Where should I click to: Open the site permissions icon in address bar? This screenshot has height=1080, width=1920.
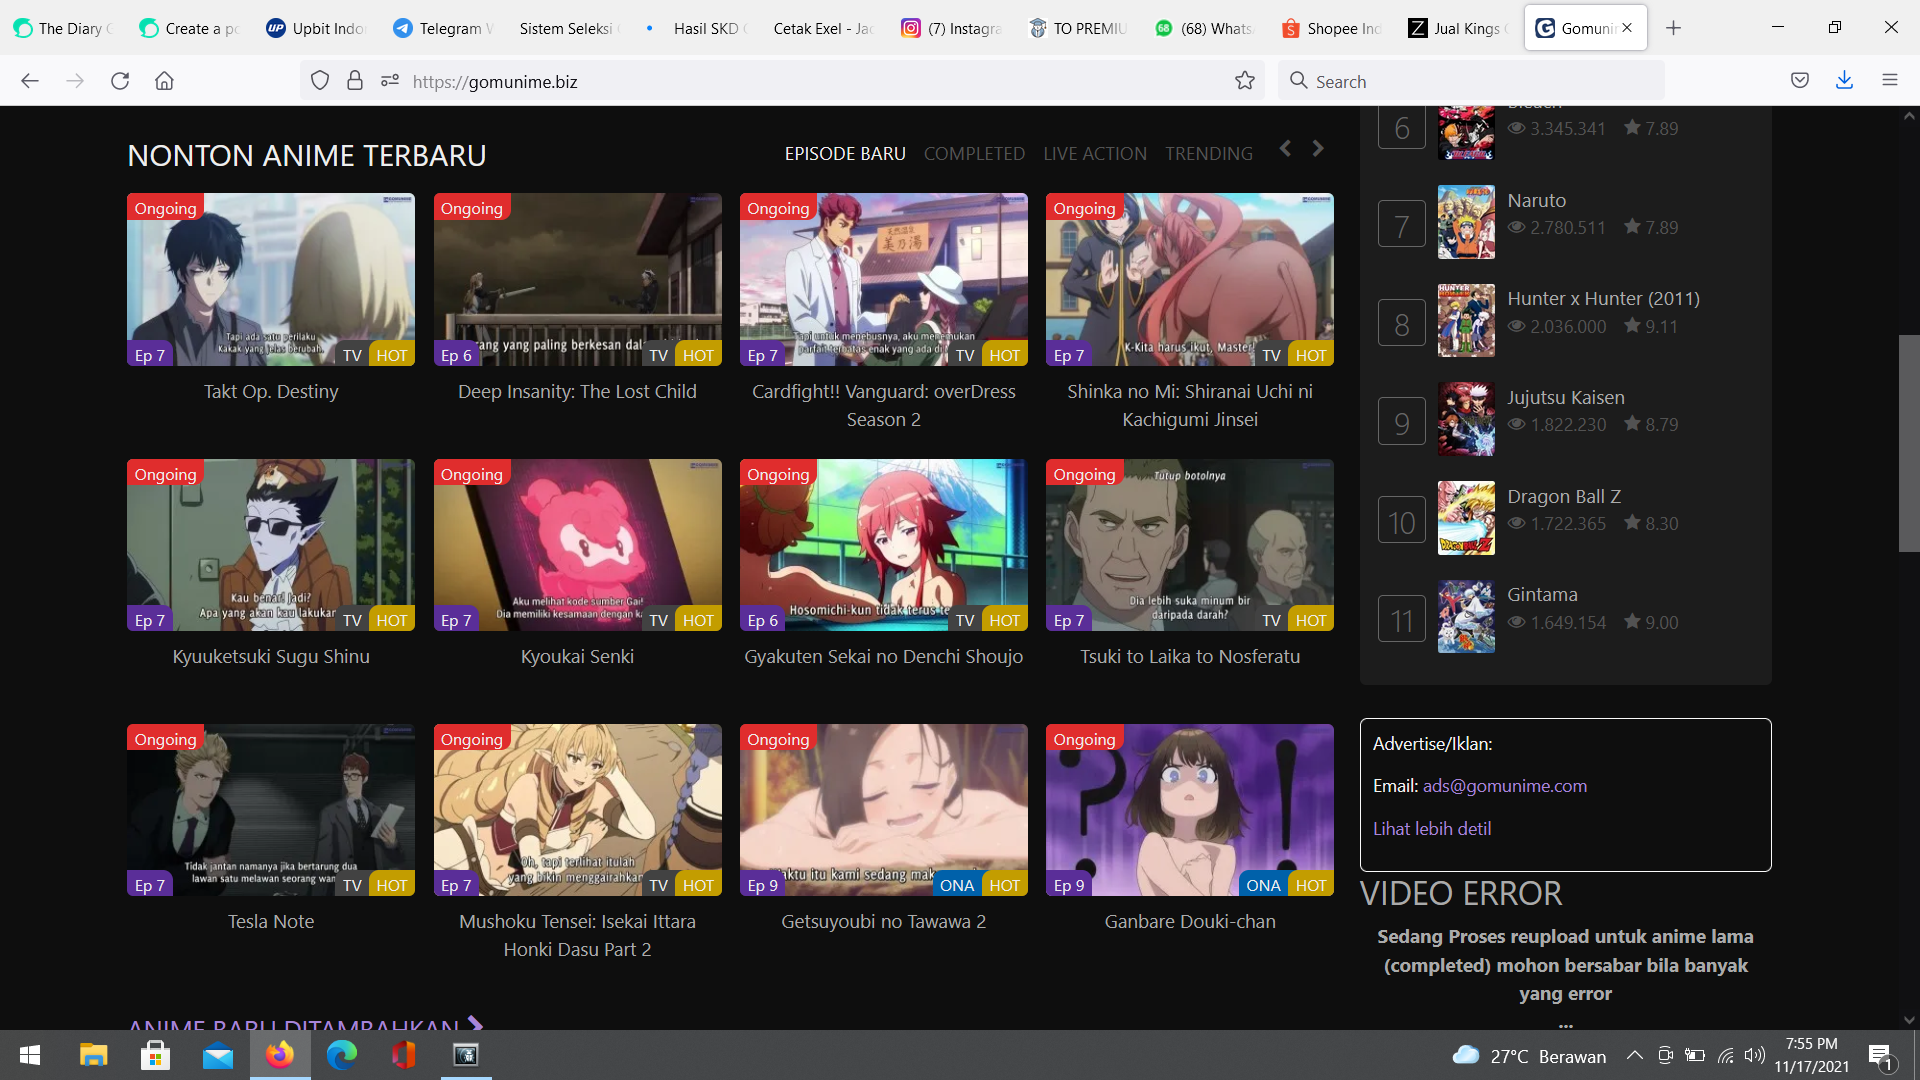(x=390, y=81)
